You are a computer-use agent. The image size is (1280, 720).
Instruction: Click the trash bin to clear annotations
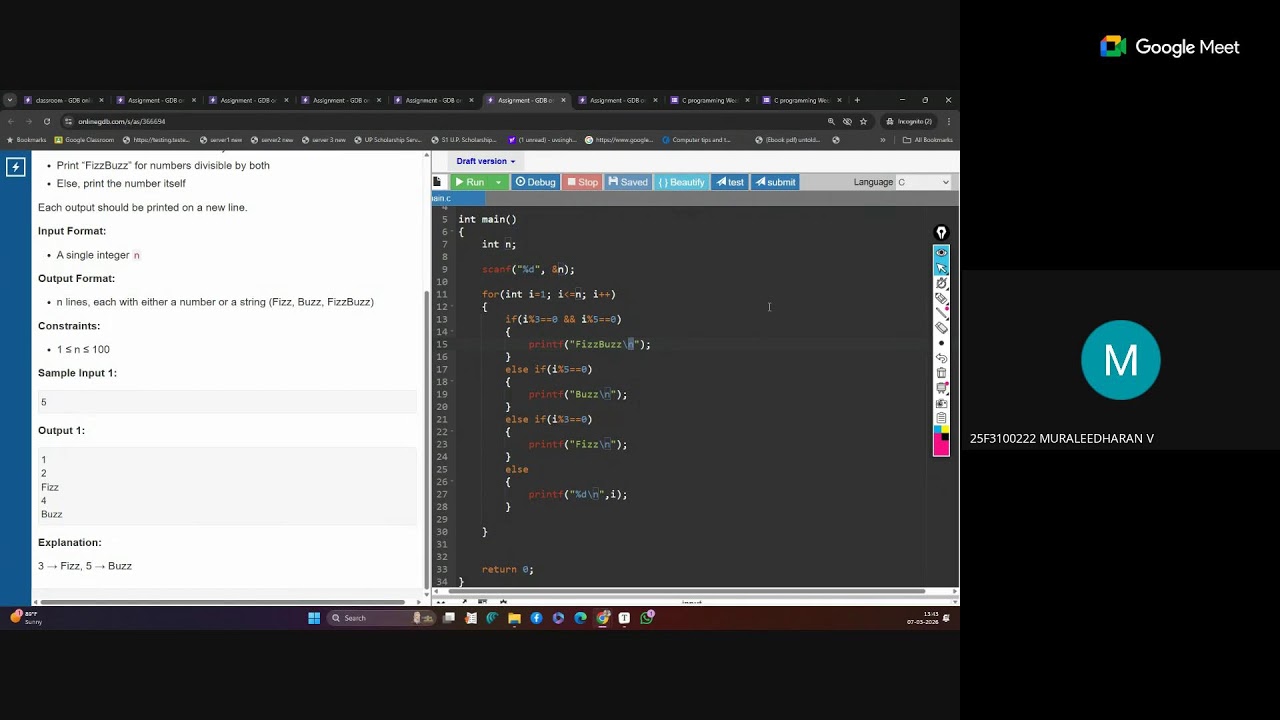(x=941, y=373)
